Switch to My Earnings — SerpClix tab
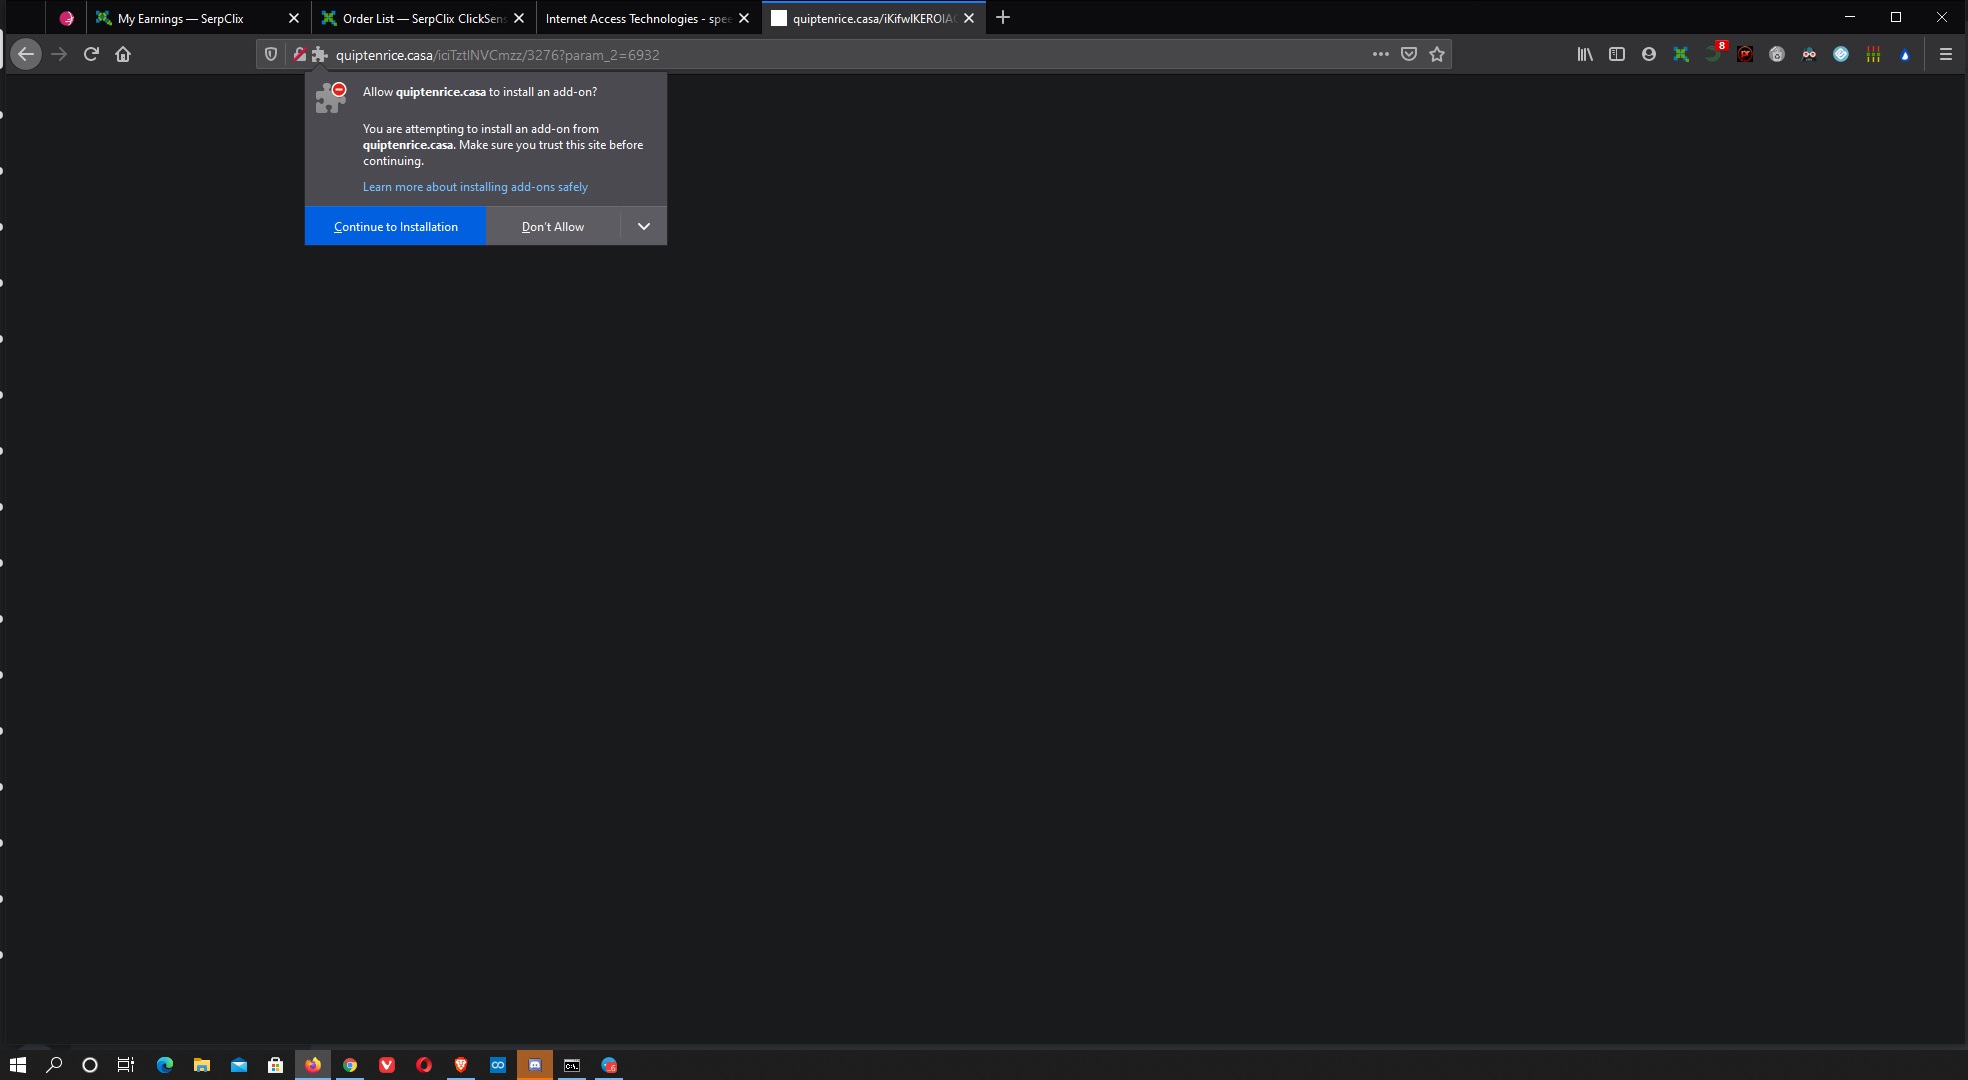This screenshot has width=1968, height=1080. click(x=181, y=18)
